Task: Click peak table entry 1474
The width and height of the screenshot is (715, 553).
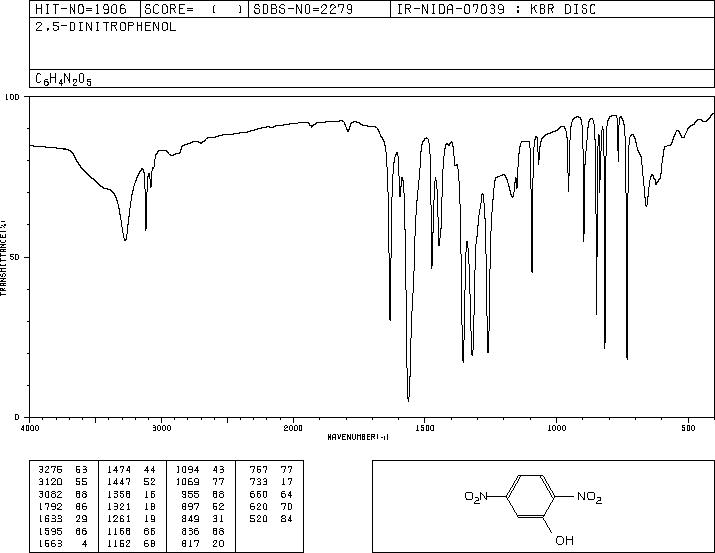Action: pyautogui.click(x=119, y=470)
